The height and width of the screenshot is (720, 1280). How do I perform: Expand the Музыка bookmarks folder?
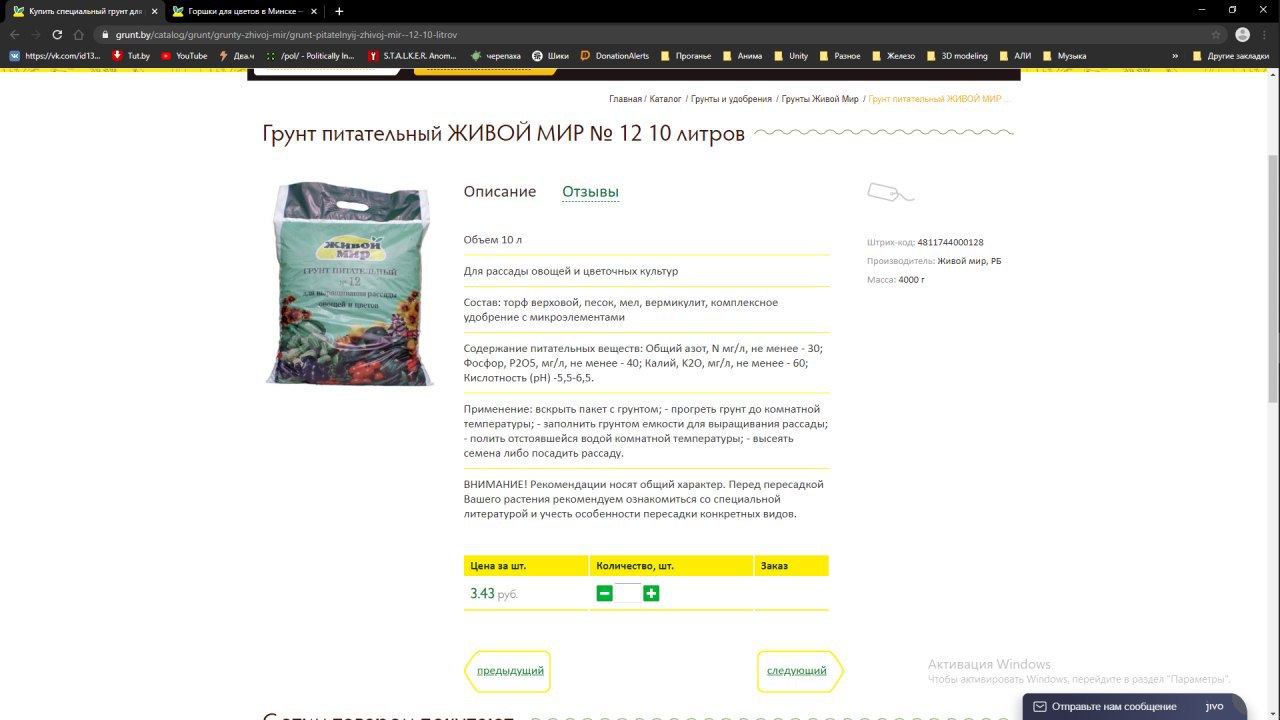coord(1064,56)
